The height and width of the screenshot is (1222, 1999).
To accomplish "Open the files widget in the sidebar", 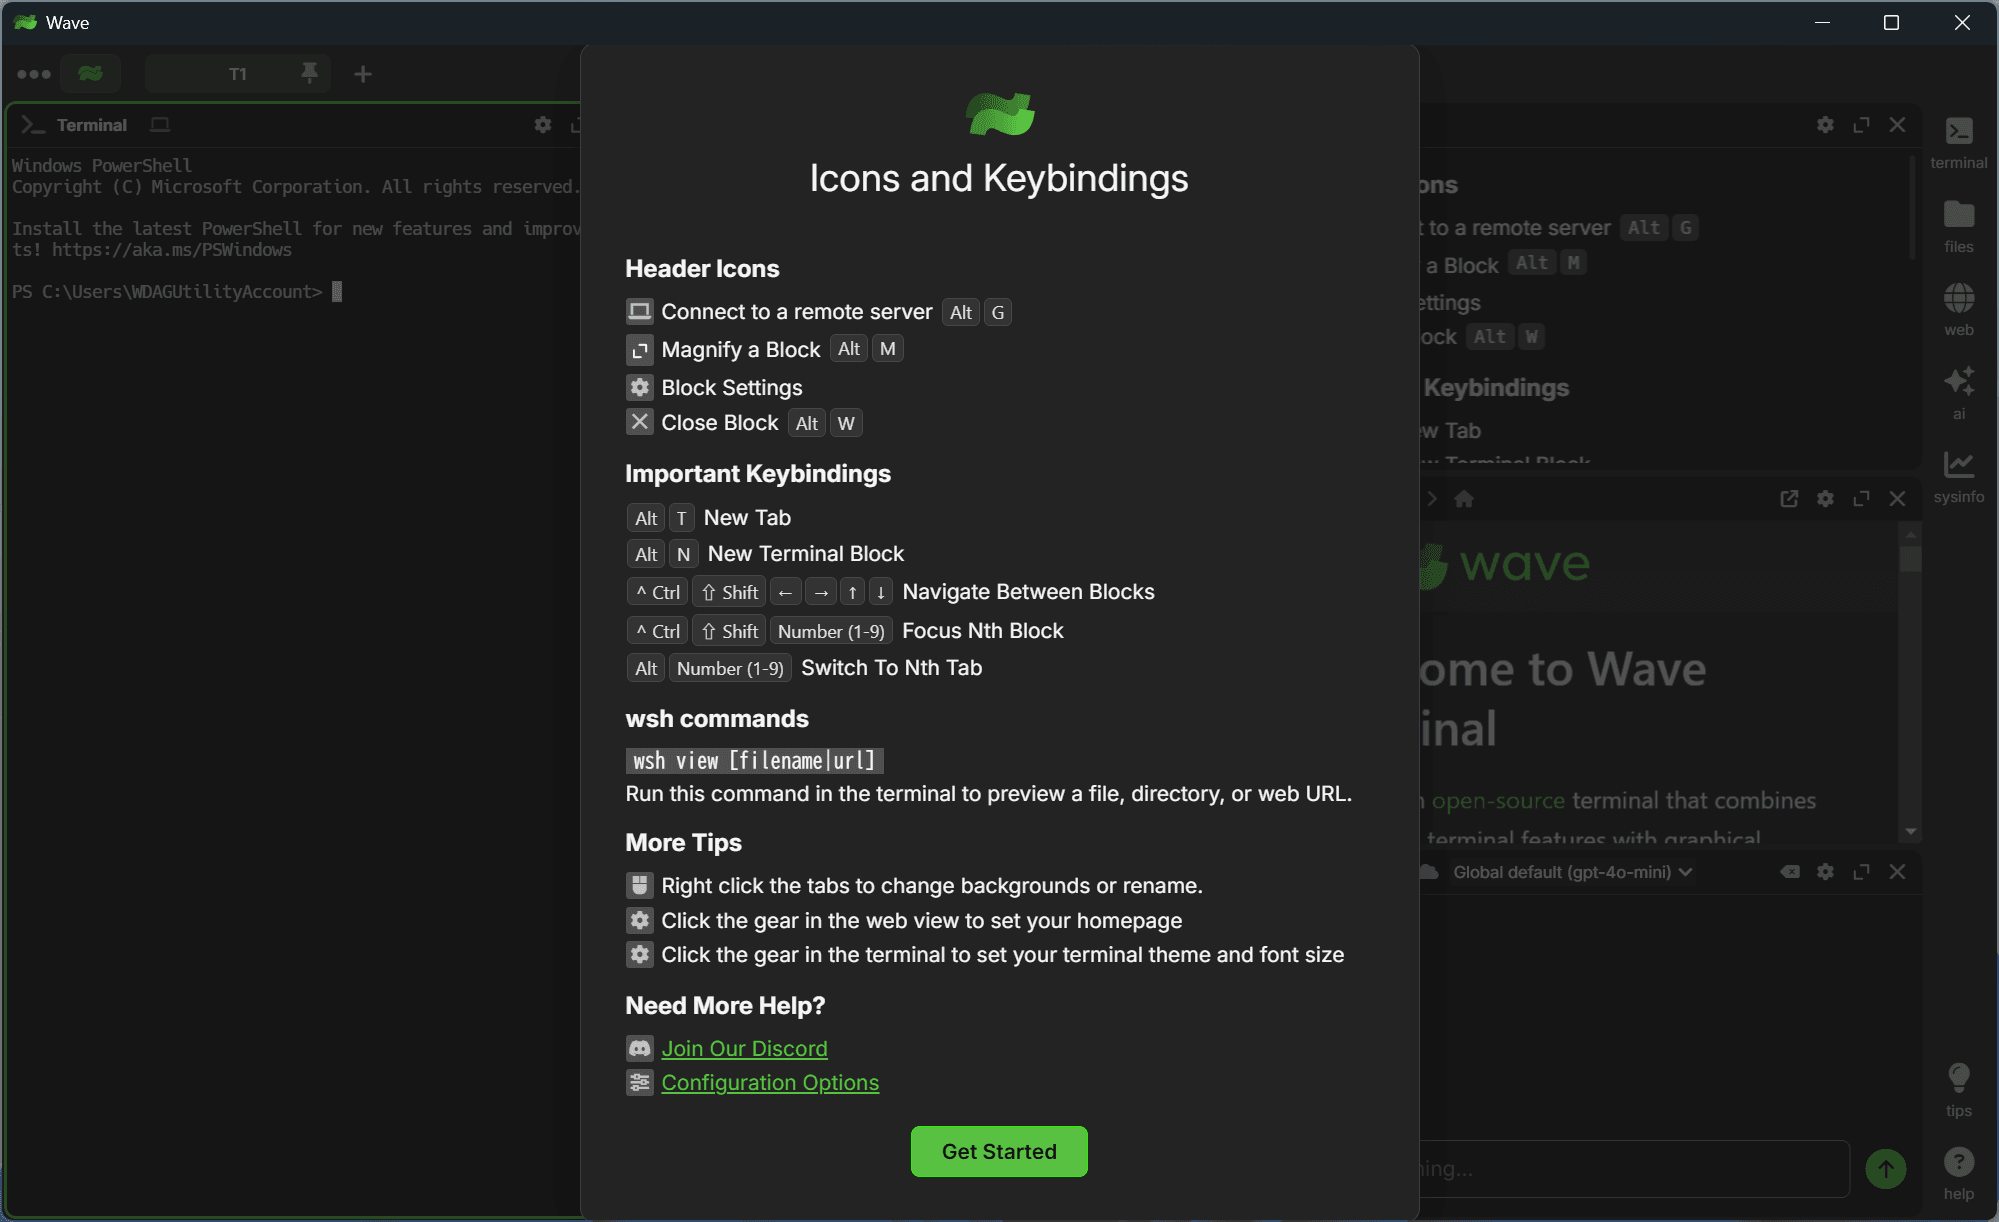I will [x=1958, y=226].
